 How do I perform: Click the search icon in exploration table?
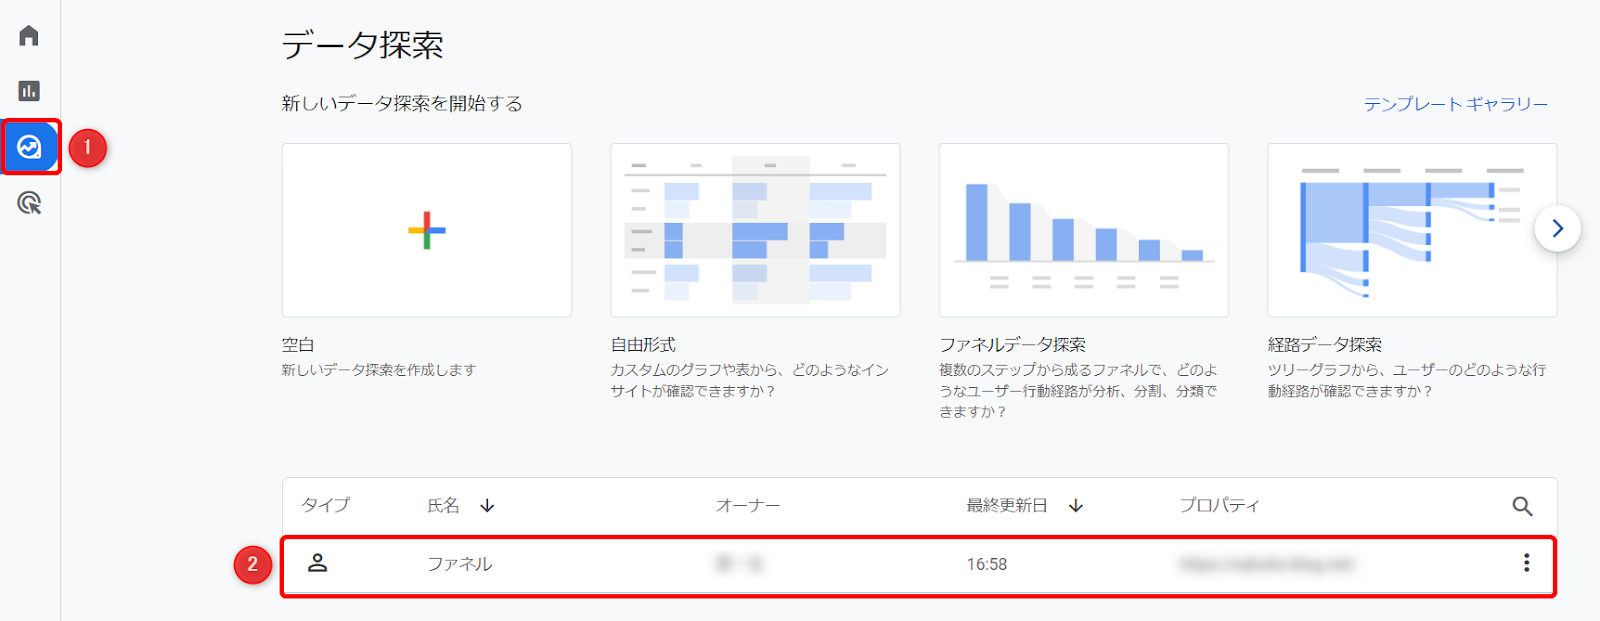(x=1522, y=506)
